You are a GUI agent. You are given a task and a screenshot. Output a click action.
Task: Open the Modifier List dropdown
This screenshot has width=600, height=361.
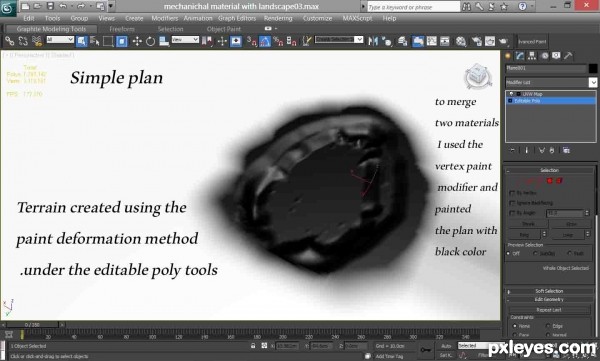point(593,82)
